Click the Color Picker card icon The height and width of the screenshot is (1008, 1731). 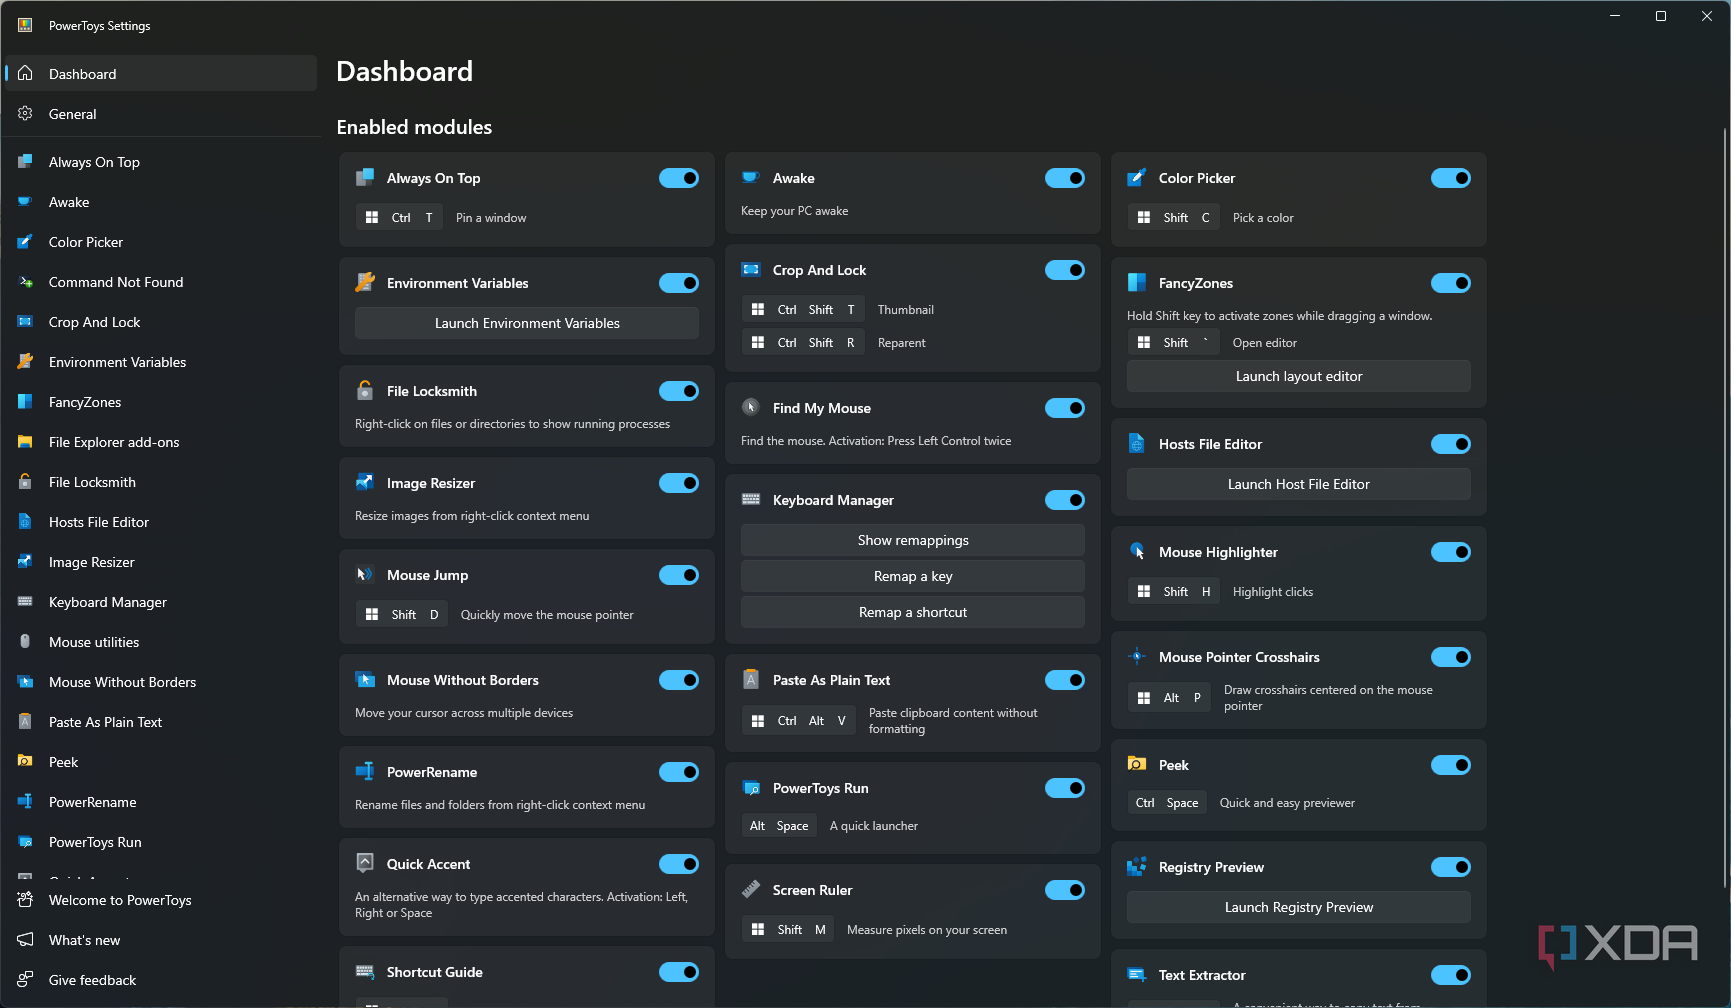[1137, 178]
